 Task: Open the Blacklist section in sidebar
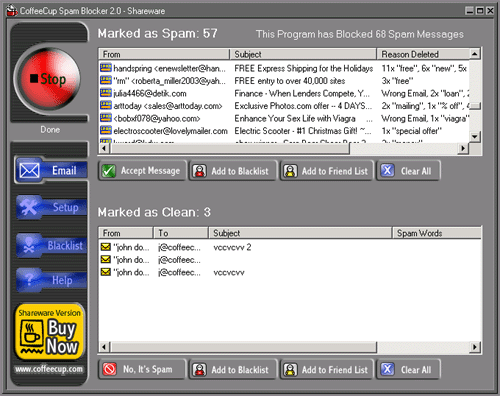click(x=52, y=246)
